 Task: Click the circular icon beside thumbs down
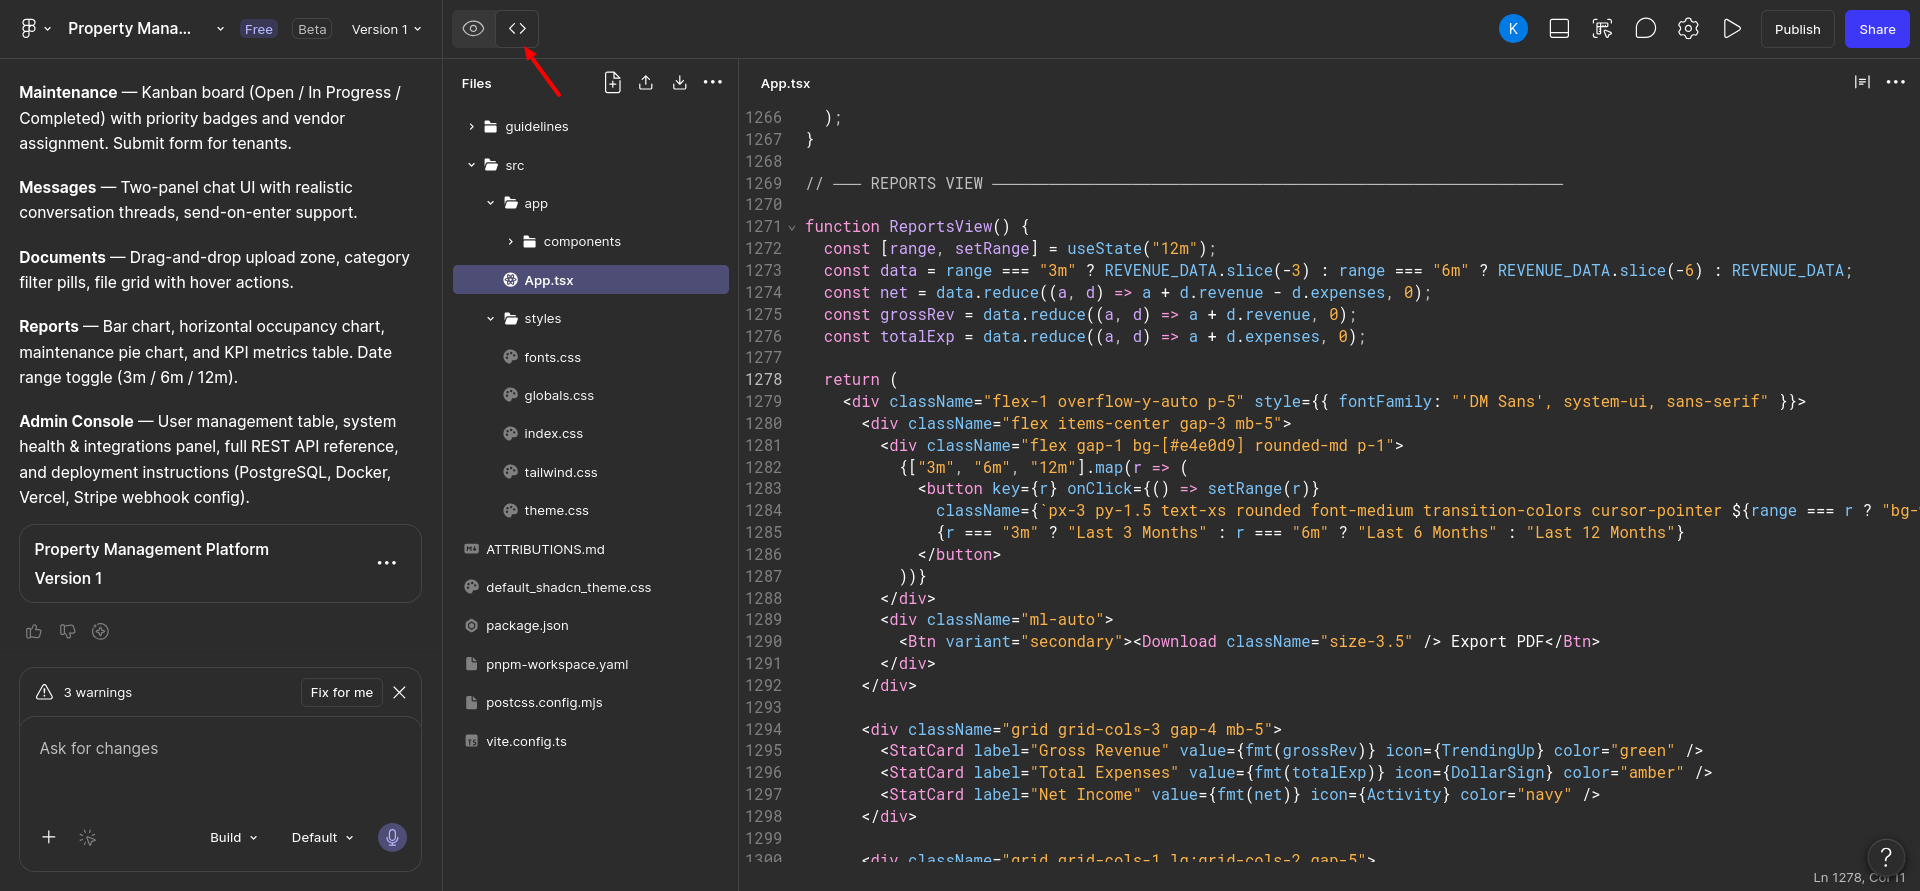click(x=100, y=631)
